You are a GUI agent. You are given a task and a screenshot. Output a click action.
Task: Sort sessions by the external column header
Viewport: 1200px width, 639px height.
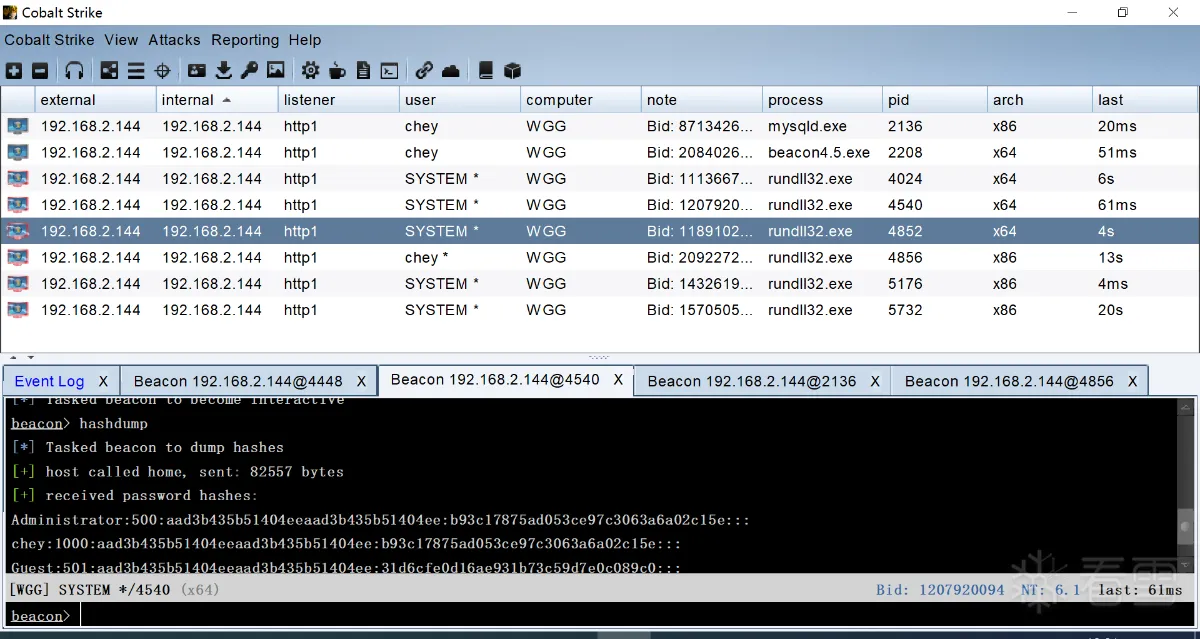pos(96,100)
